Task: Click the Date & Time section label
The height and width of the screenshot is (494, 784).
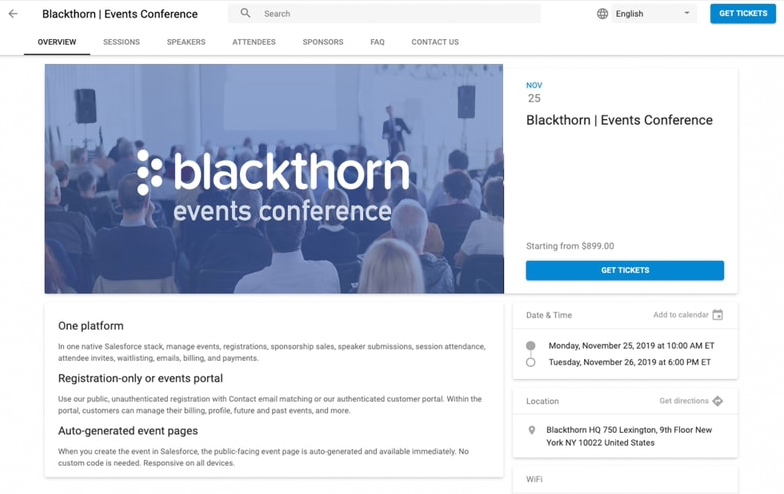Action: coord(549,315)
